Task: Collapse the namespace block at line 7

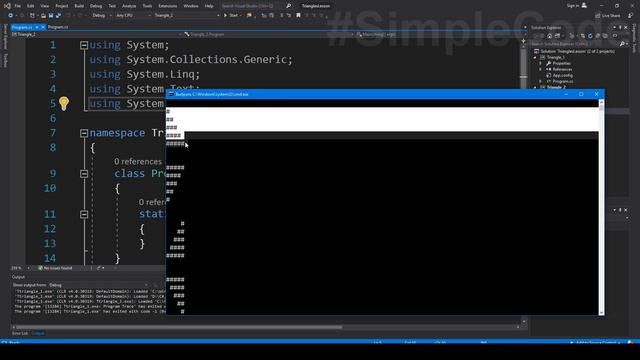Action: coord(84,133)
